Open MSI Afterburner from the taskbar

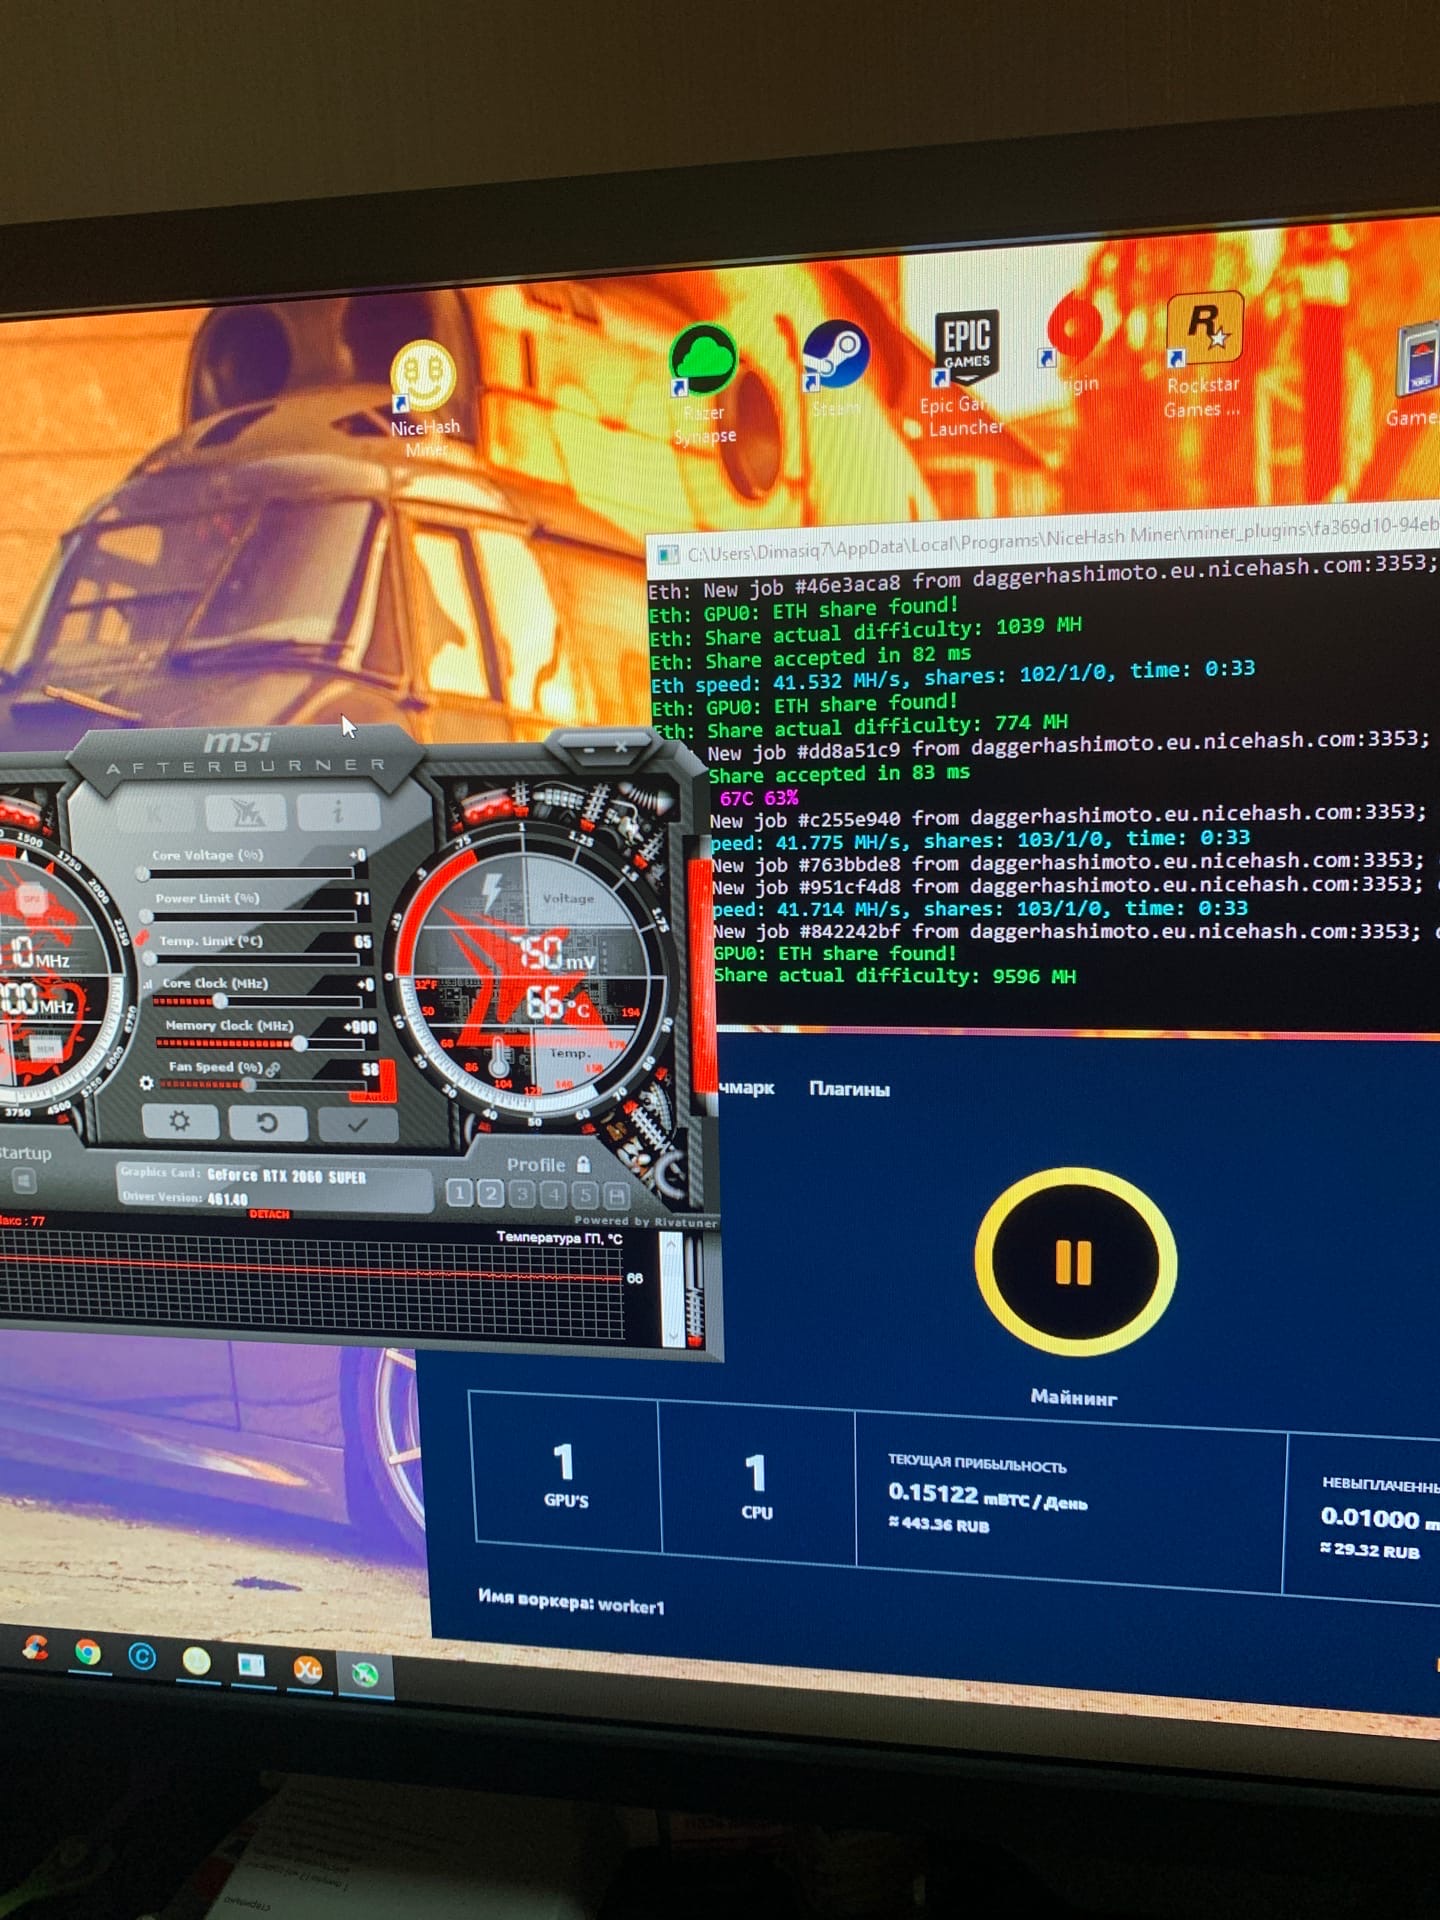[364, 1673]
